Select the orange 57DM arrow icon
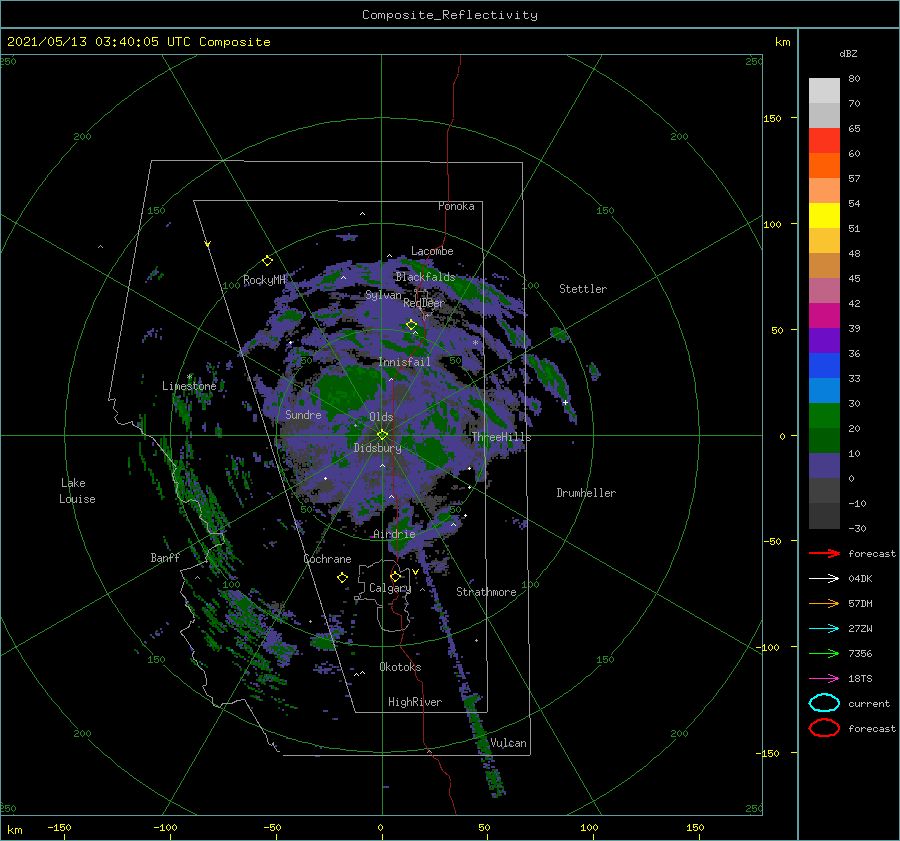 [824, 603]
